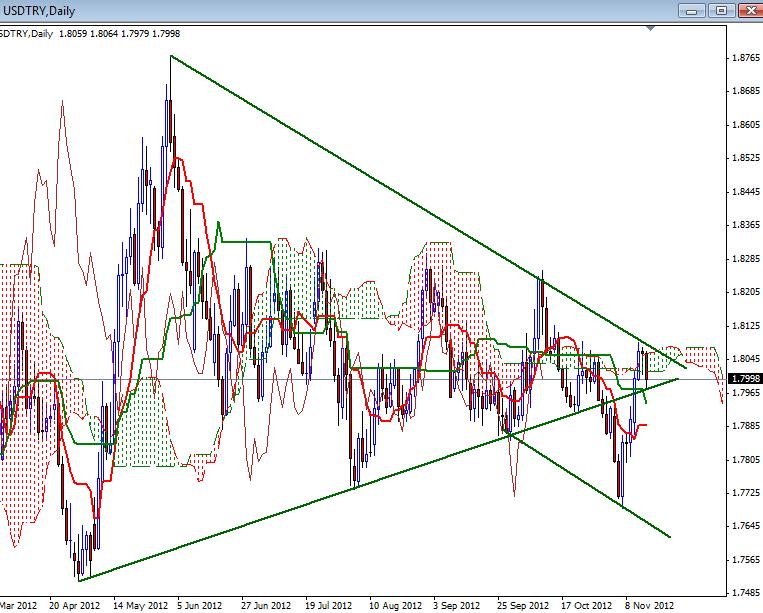The height and width of the screenshot is (613, 763).
Task: Click the 1.7725 price scale label
Action: 746,493
